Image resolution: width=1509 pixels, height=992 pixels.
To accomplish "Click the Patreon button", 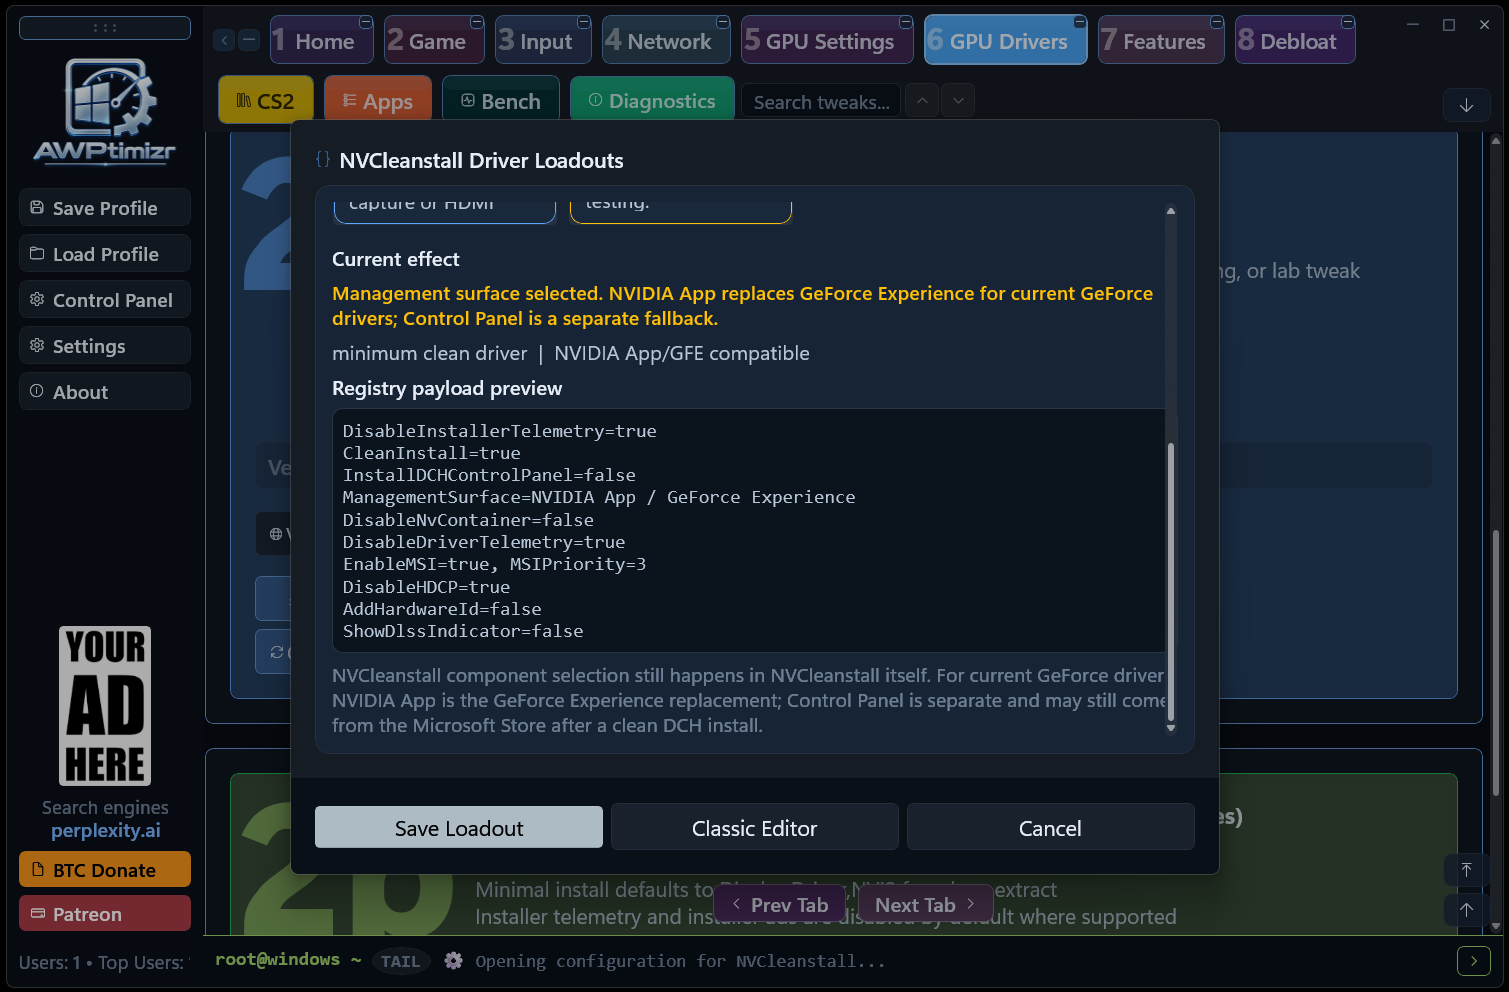I will coord(105,914).
